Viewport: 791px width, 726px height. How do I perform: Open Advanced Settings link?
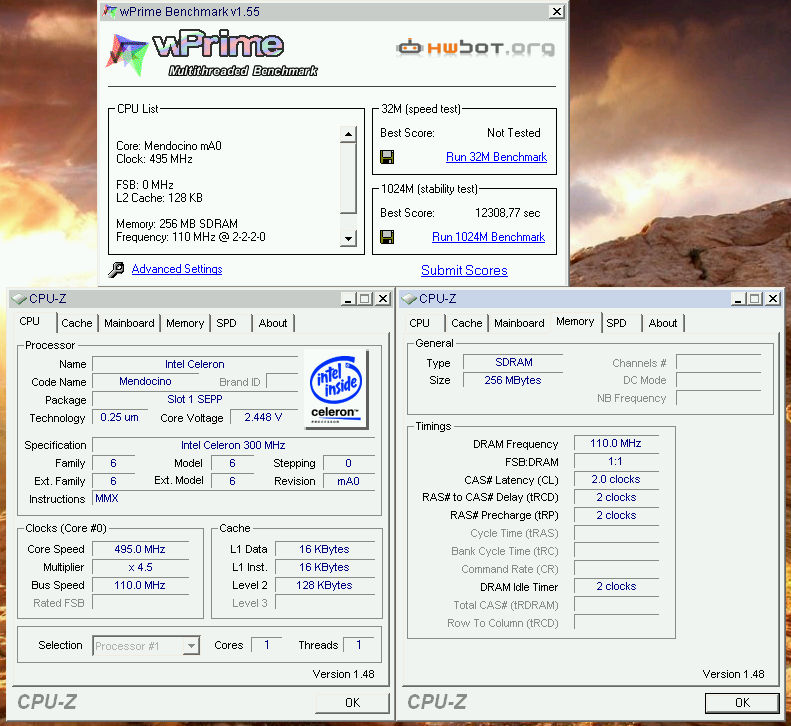177,269
